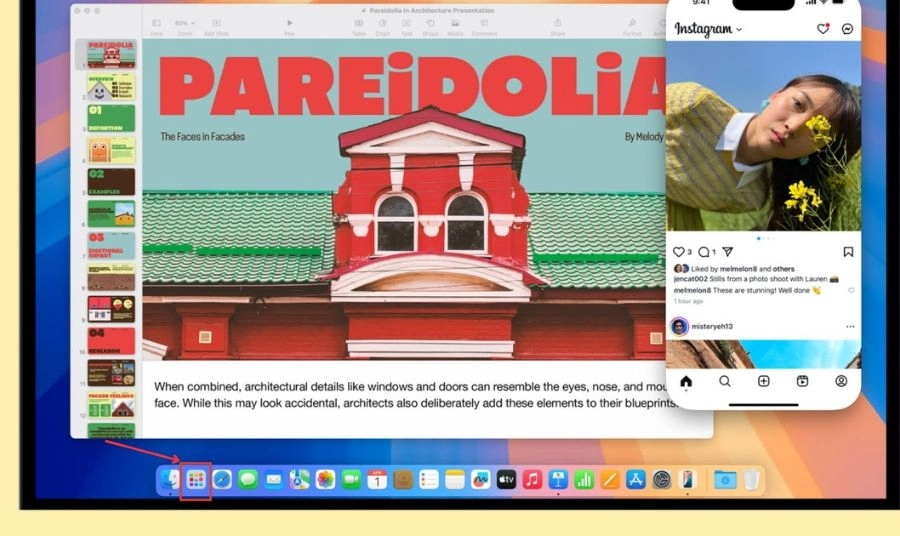The image size is (900, 536).
Task: Open Launchpad from the Dock
Action: tap(196, 479)
